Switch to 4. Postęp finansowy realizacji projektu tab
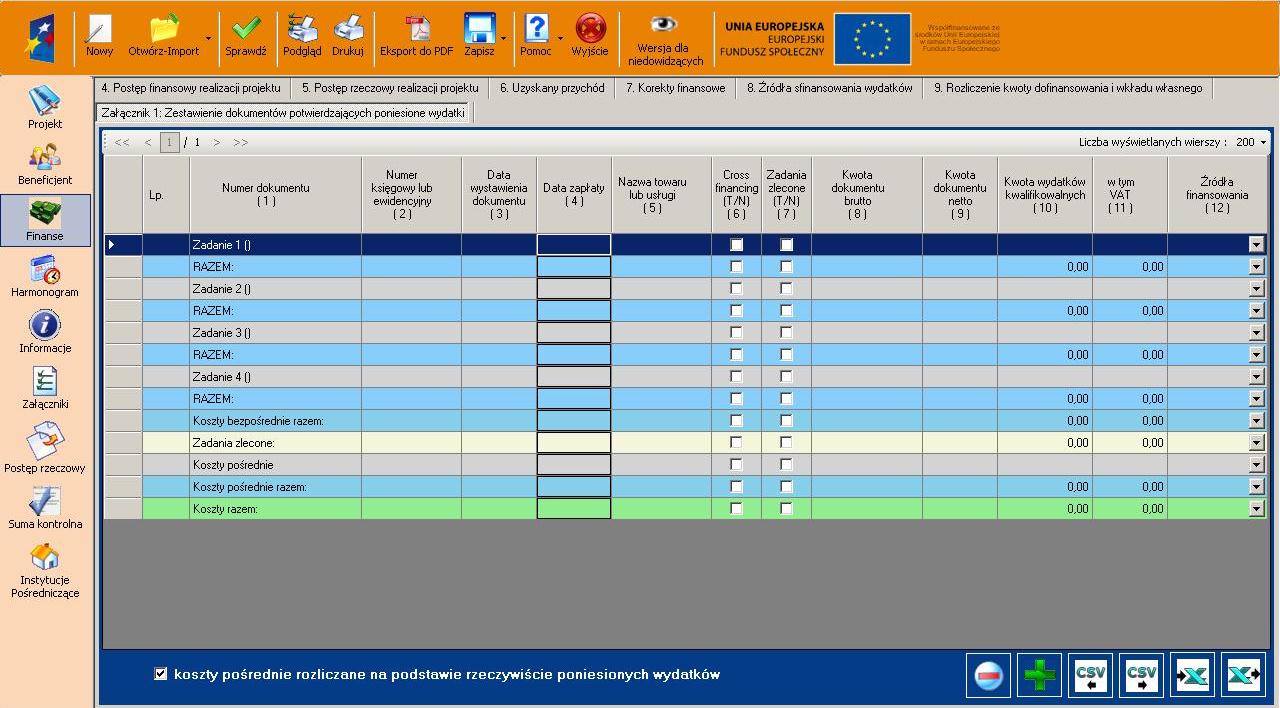Viewport: 1280px width, 708px height. point(191,88)
